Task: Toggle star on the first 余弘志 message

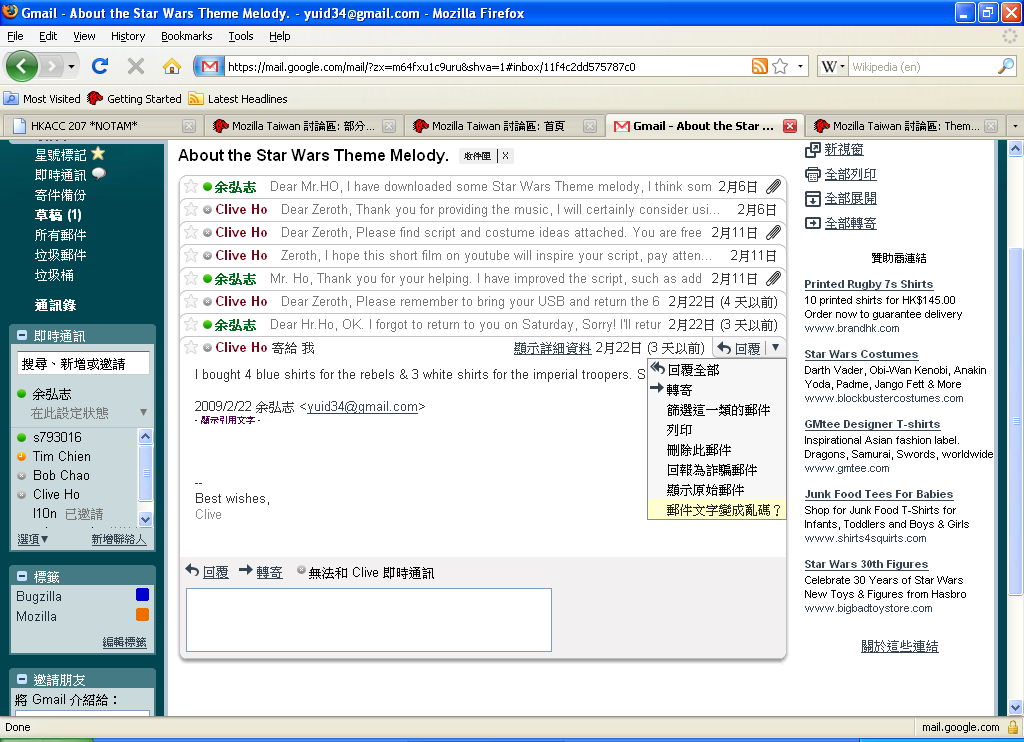Action: pyautogui.click(x=191, y=187)
